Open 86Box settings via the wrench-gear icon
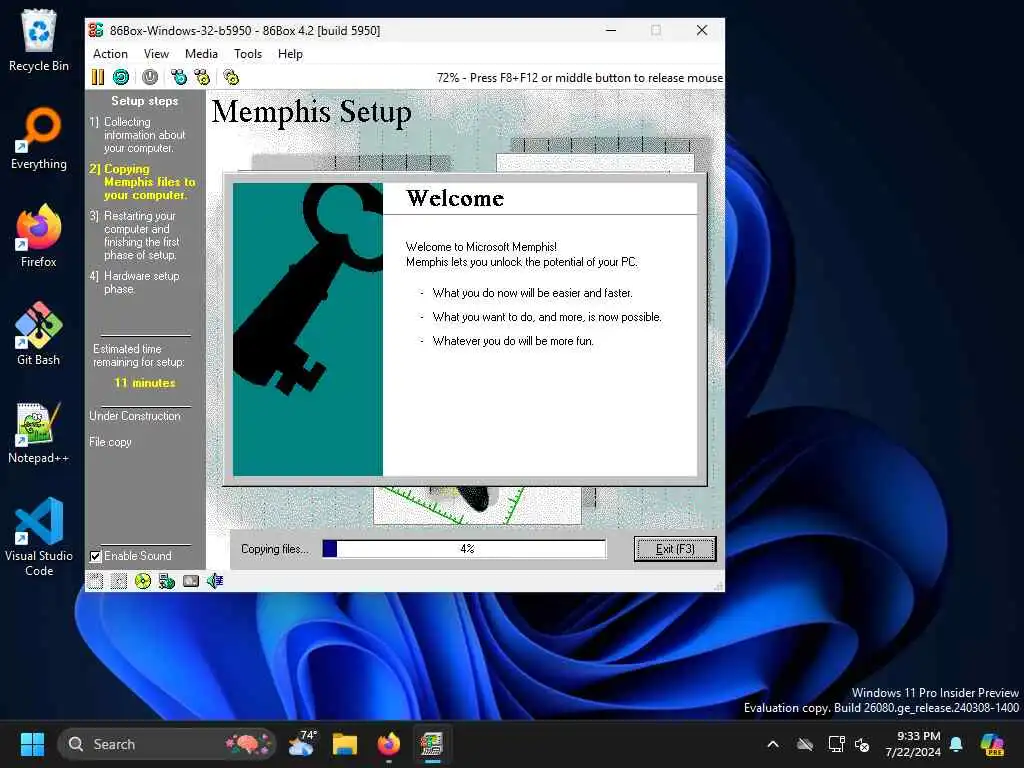 pos(231,77)
